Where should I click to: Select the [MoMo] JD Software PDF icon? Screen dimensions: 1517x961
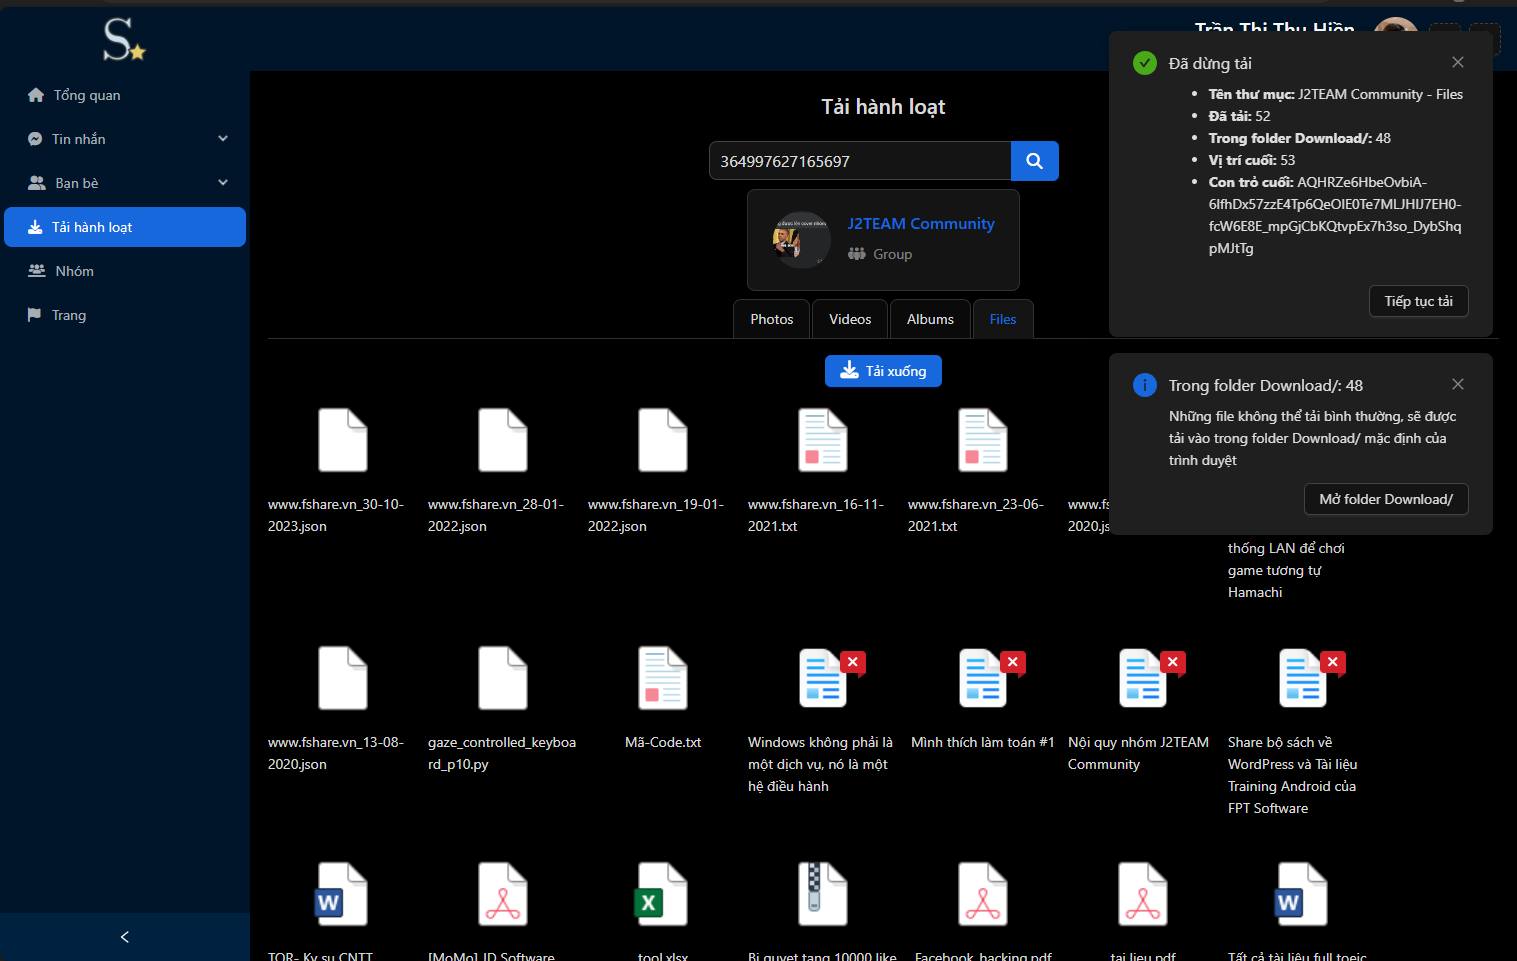point(503,894)
